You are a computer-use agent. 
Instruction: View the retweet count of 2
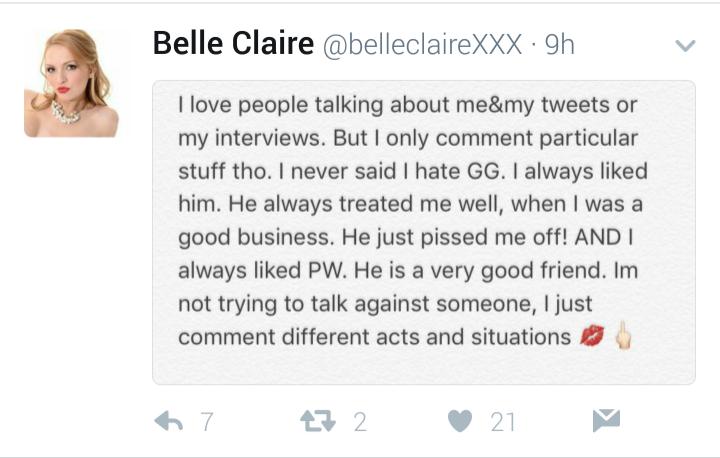(x=360, y=422)
